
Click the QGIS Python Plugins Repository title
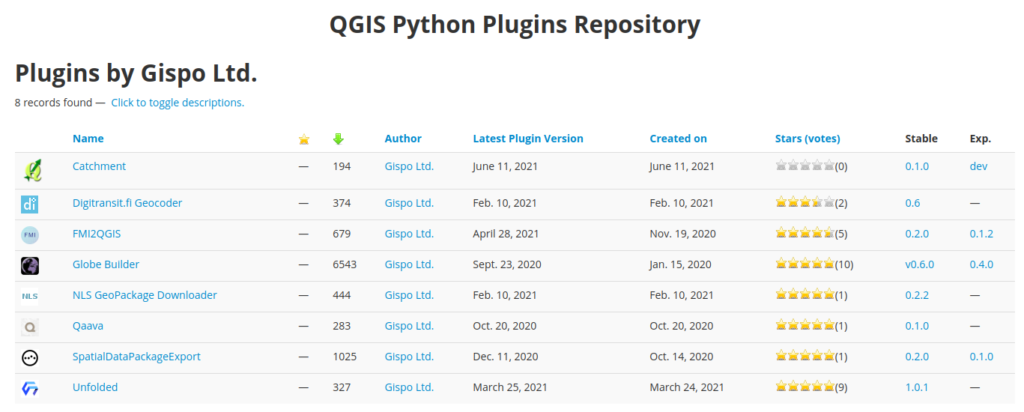515,25
